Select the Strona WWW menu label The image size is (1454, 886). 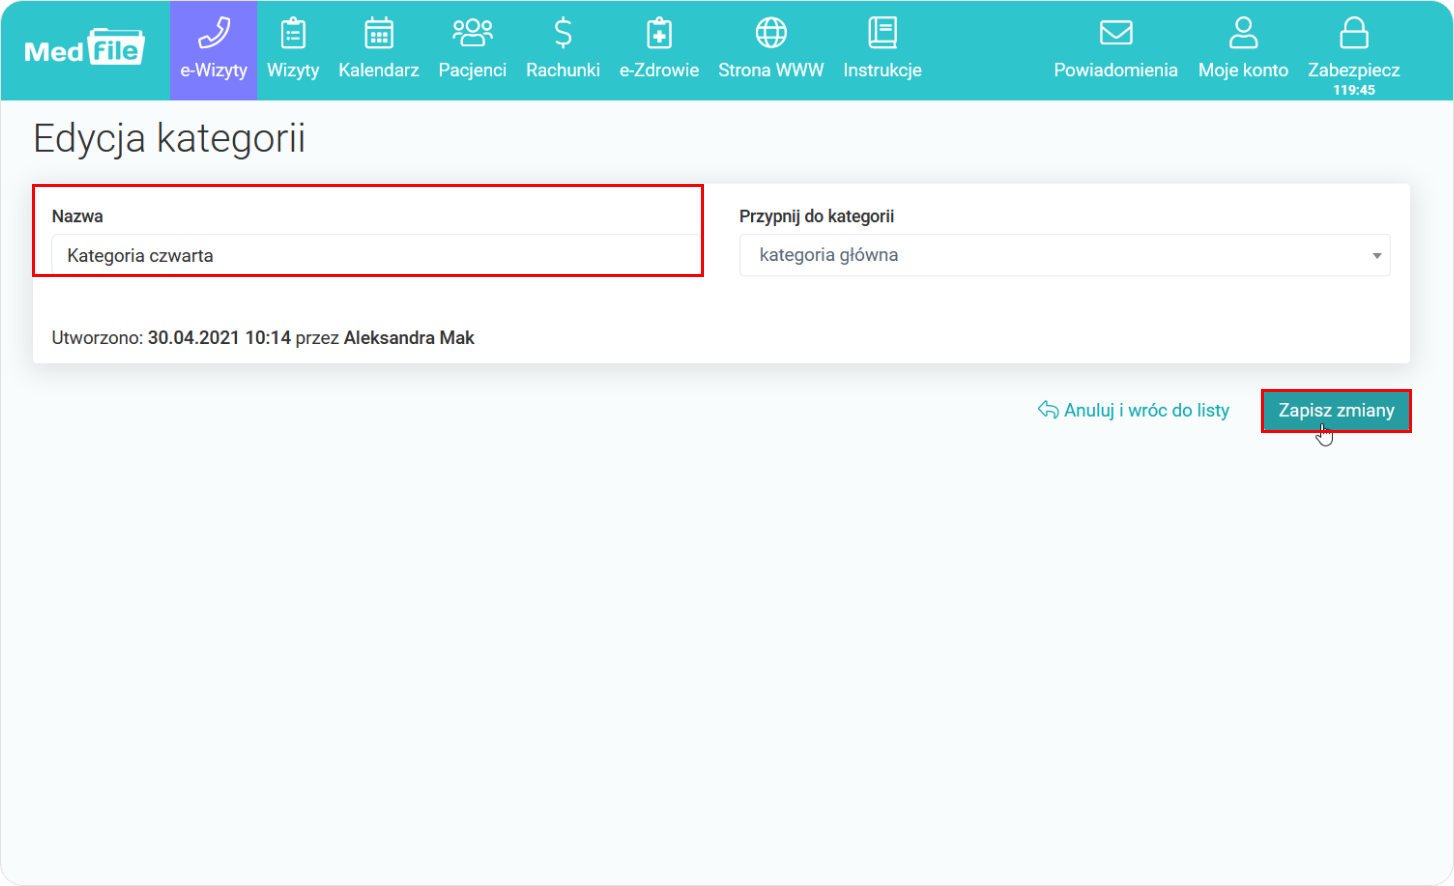771,70
